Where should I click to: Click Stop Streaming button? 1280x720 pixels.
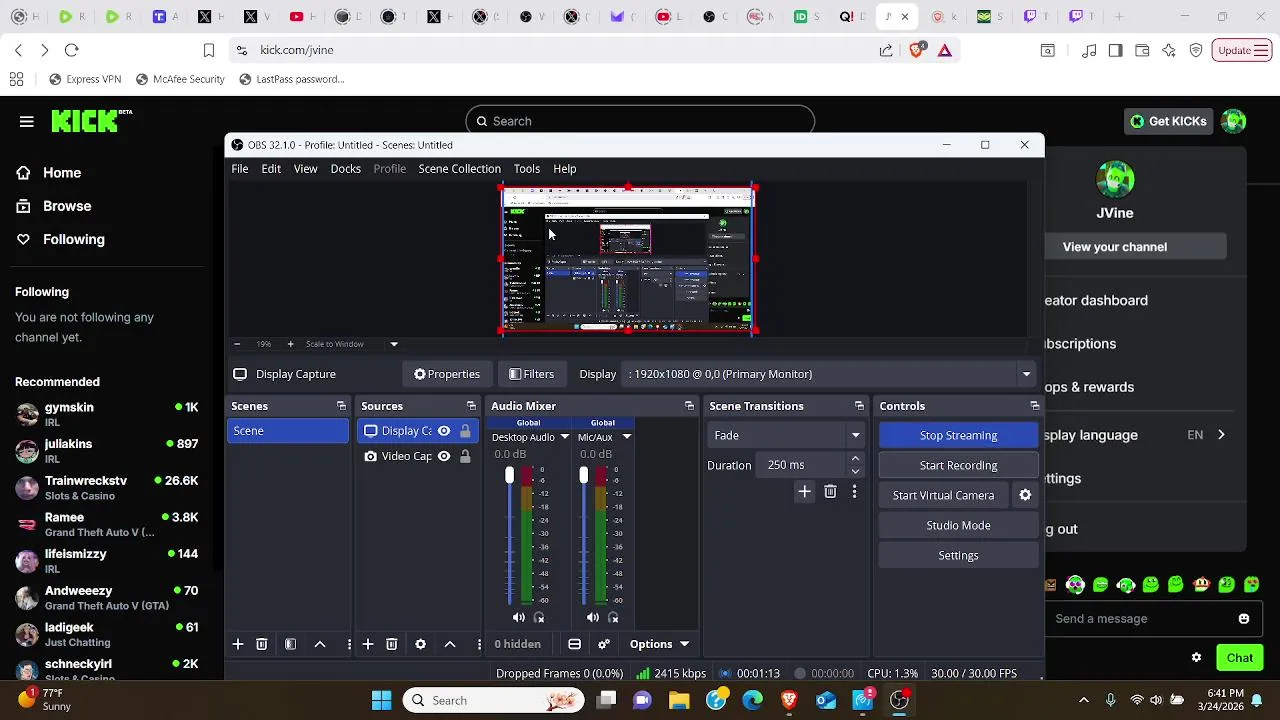958,435
